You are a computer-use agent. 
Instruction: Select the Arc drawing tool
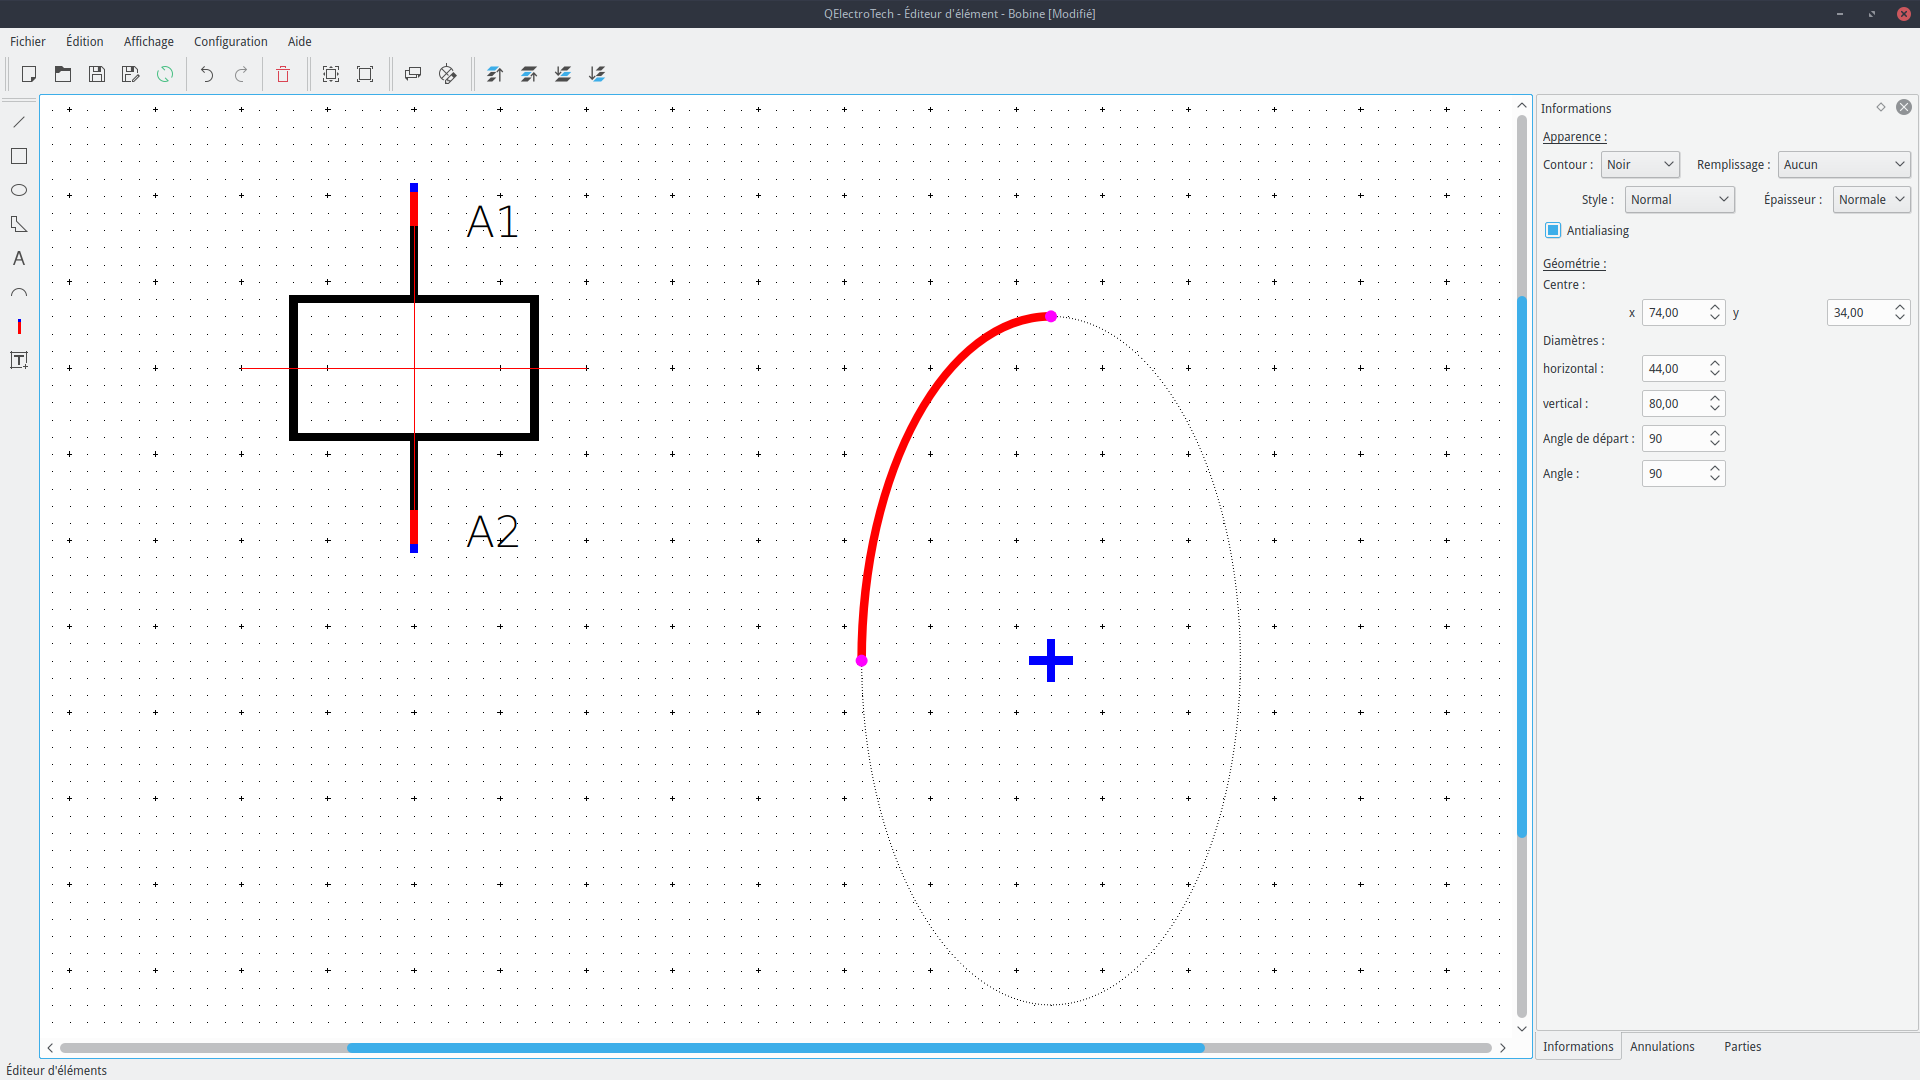(19, 292)
